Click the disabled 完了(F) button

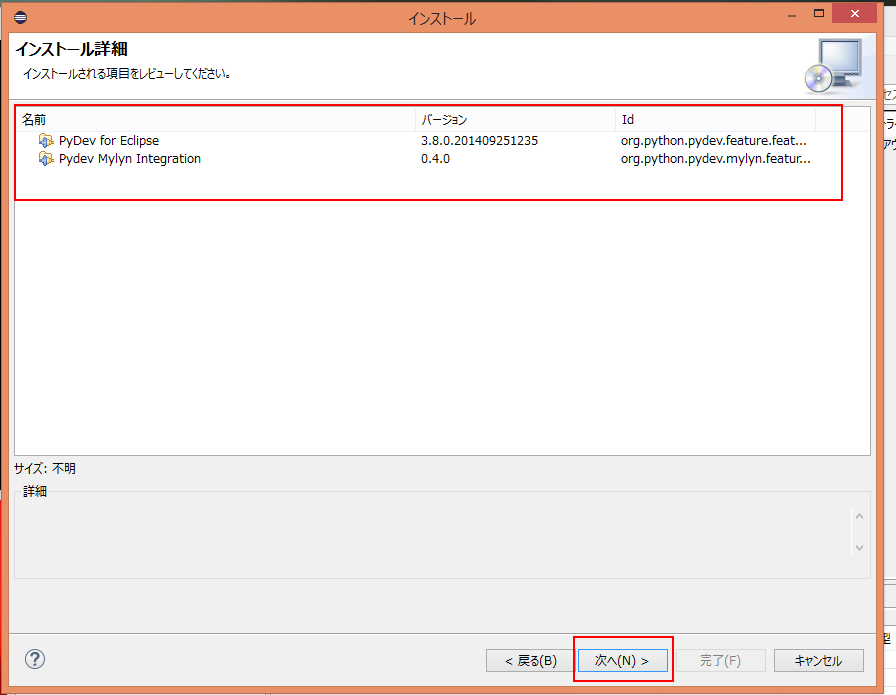pyautogui.click(x=721, y=661)
